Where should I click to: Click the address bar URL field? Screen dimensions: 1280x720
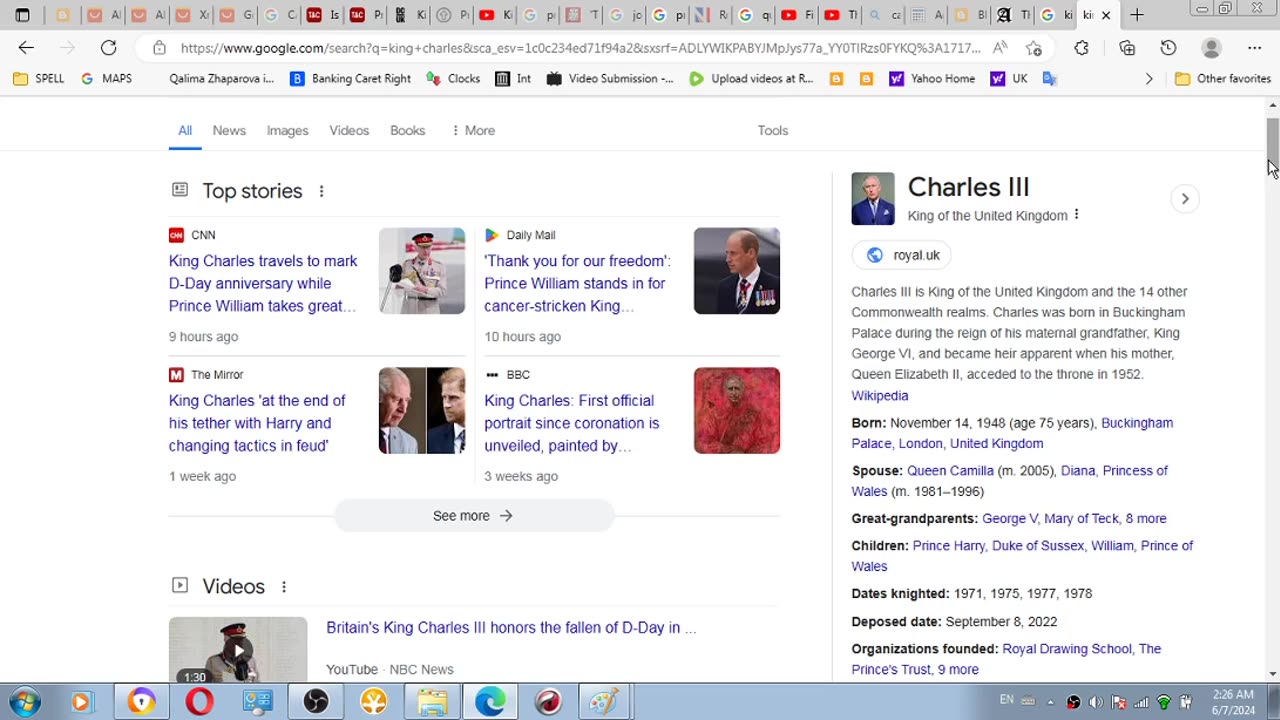tap(580, 48)
